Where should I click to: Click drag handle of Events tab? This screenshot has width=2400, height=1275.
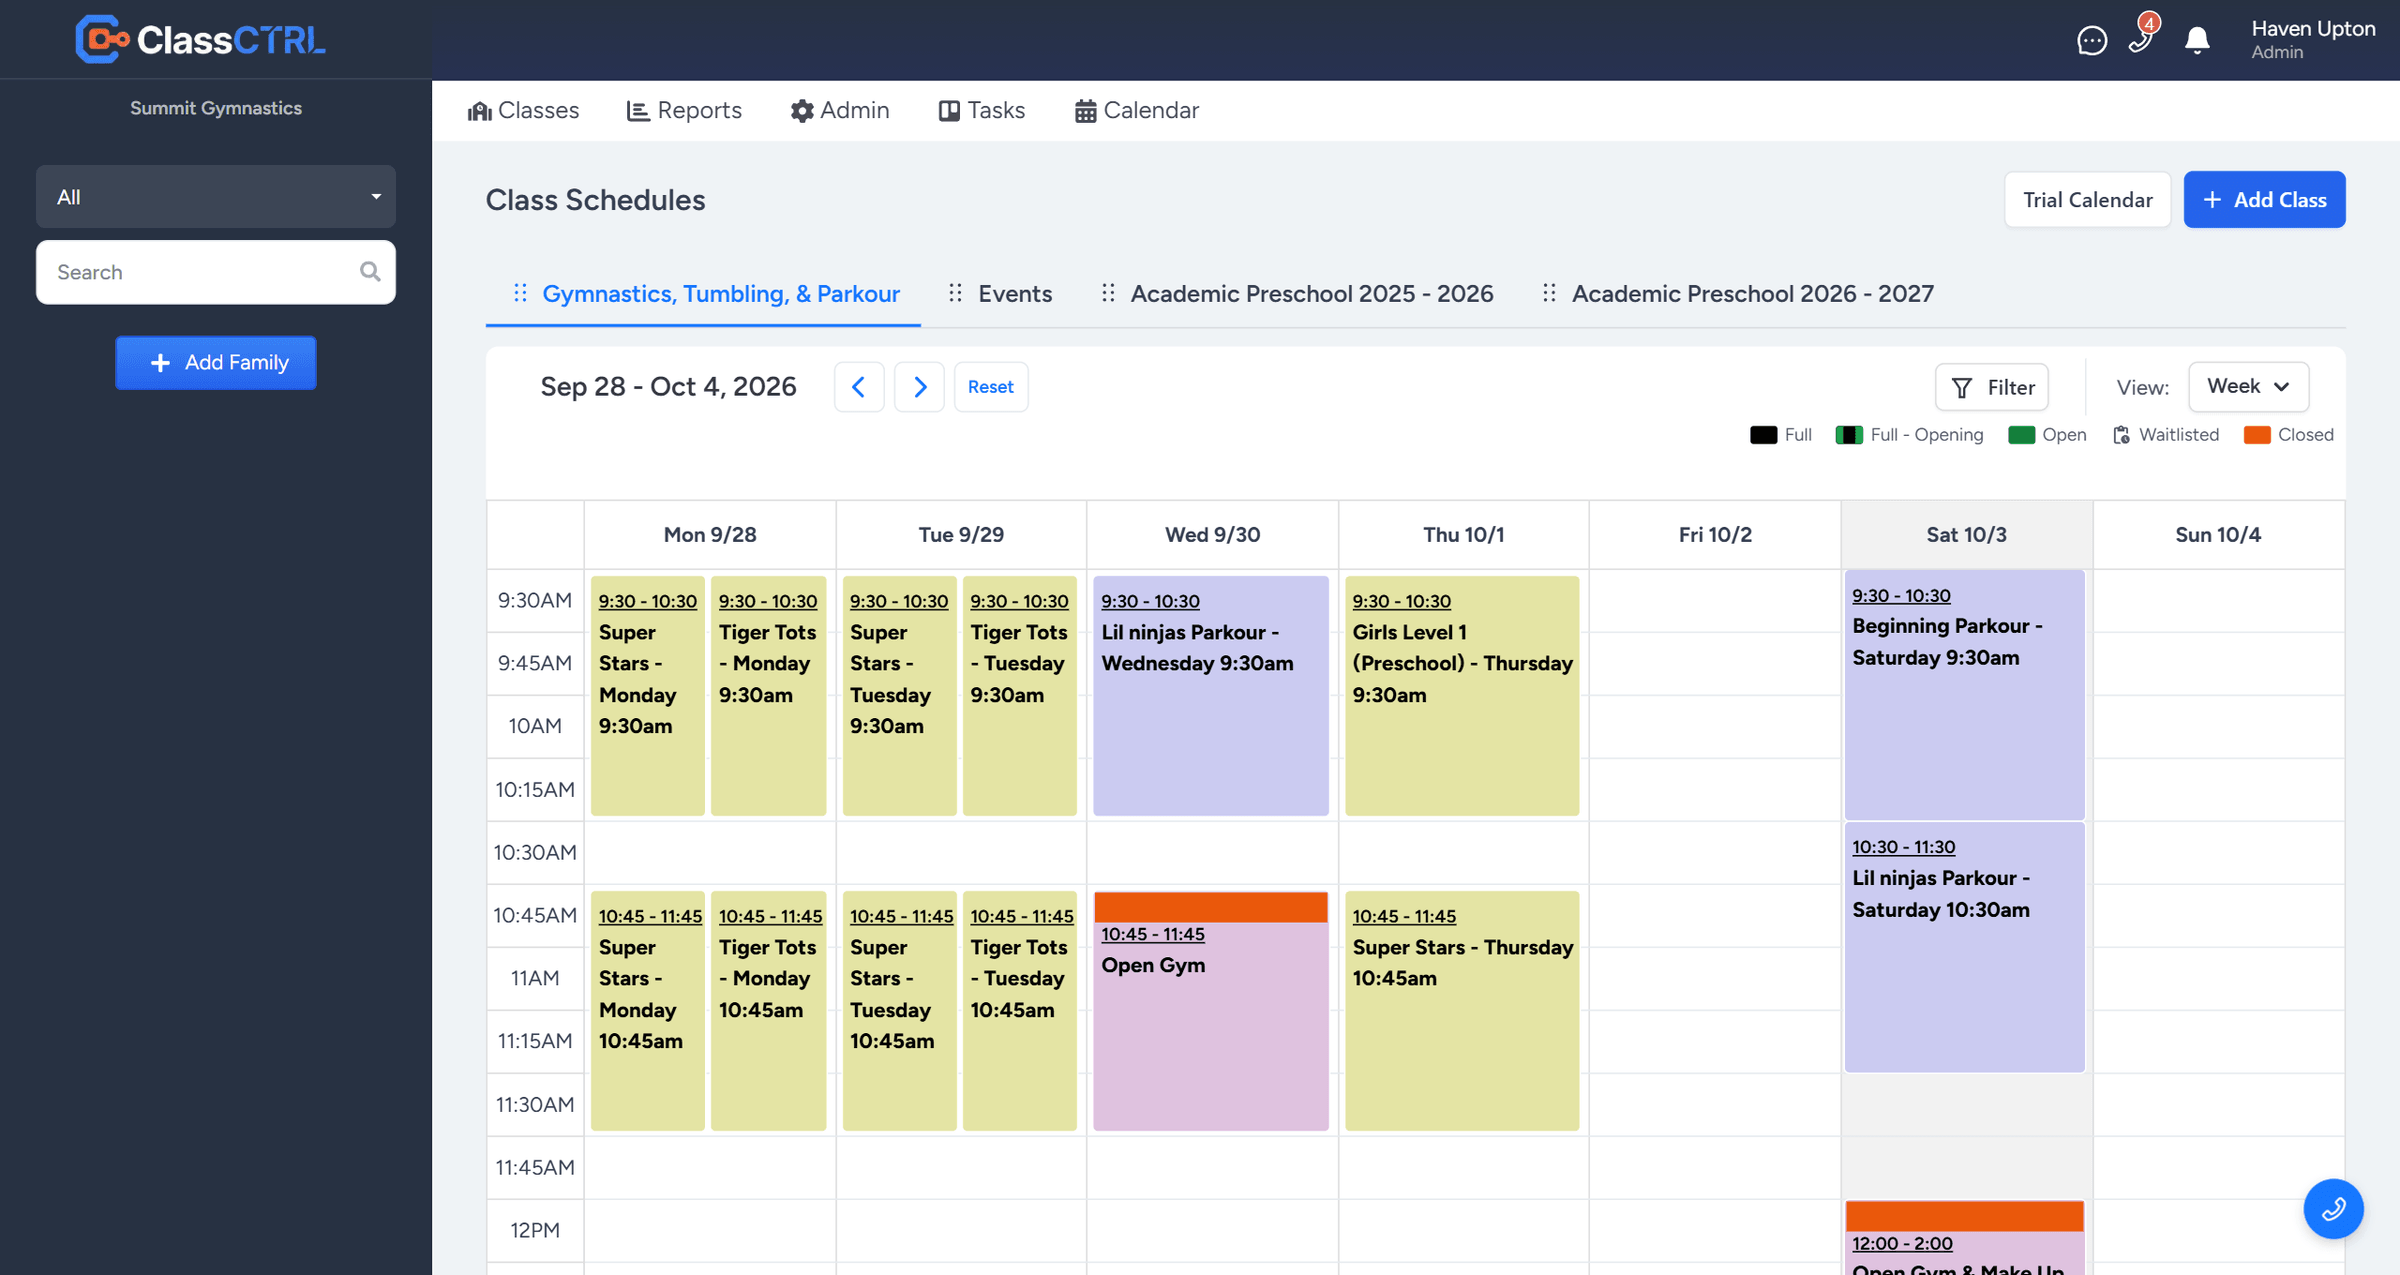click(956, 293)
